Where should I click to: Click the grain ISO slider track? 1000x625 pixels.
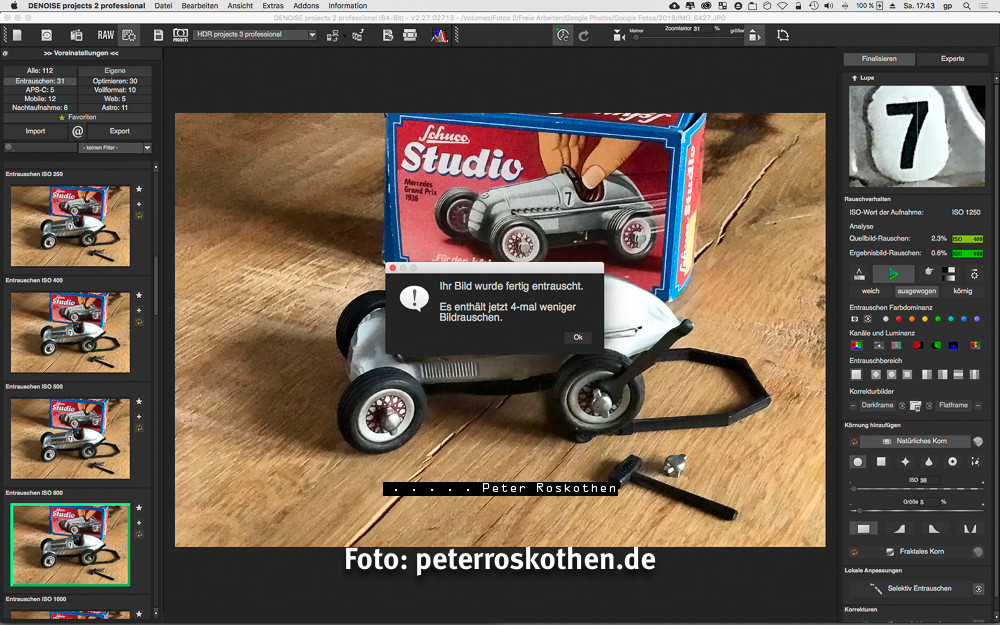(x=917, y=489)
